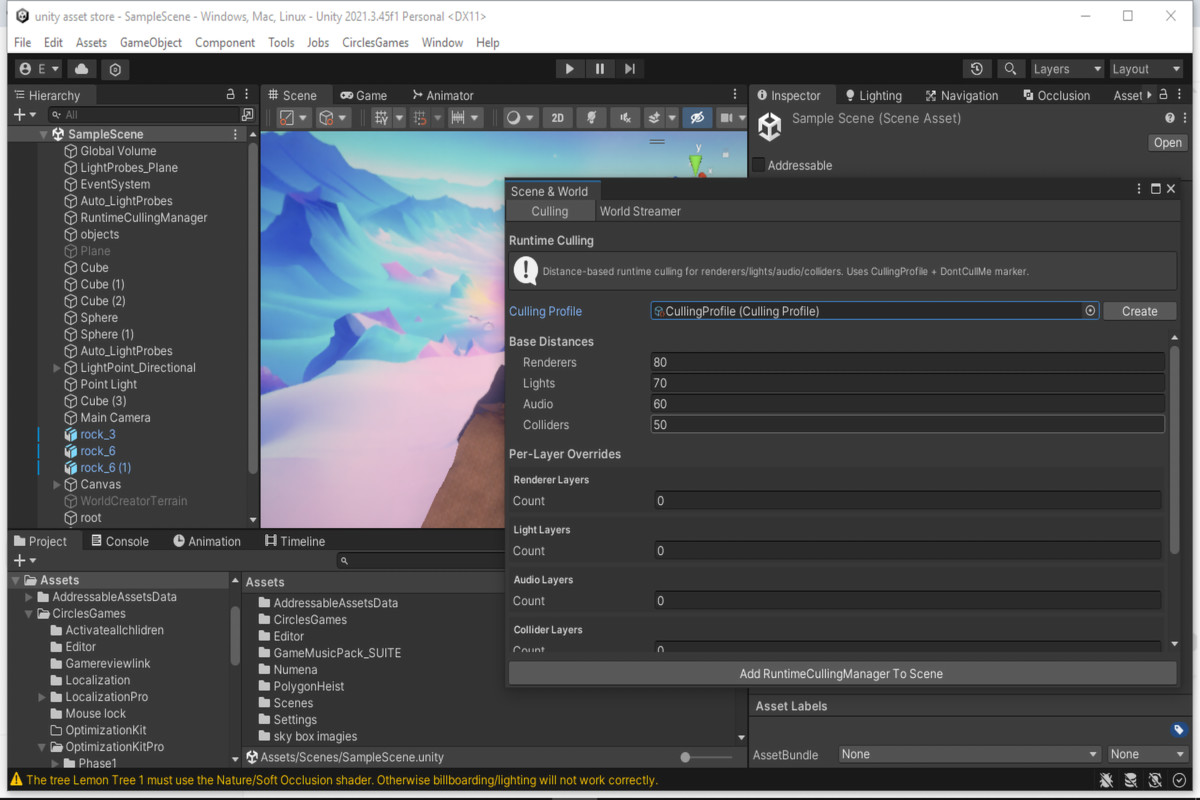The image size is (1200, 800).
Task: Click the auto-generate lighting status icon
Action: coord(1155,780)
